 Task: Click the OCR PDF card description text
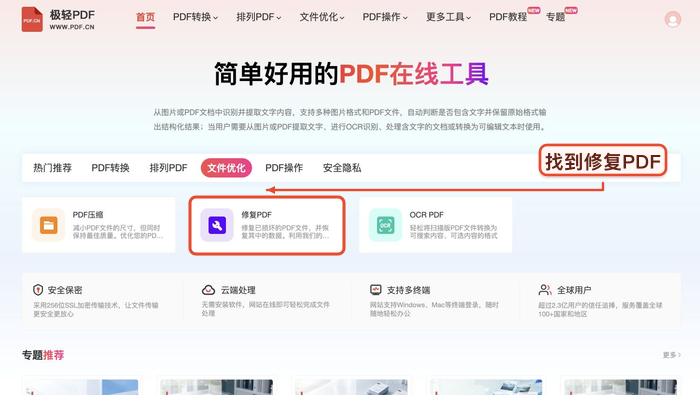click(454, 232)
